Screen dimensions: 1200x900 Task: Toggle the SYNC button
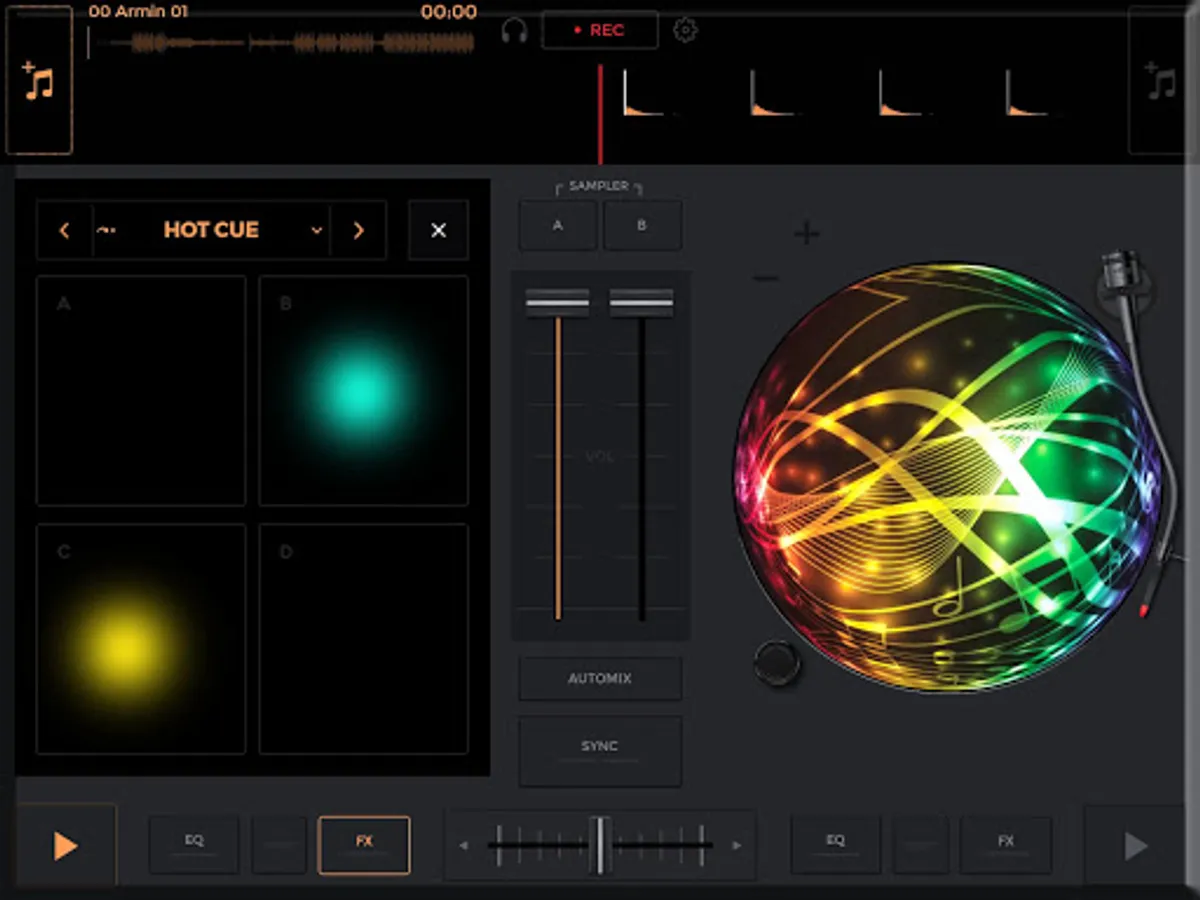coord(600,750)
